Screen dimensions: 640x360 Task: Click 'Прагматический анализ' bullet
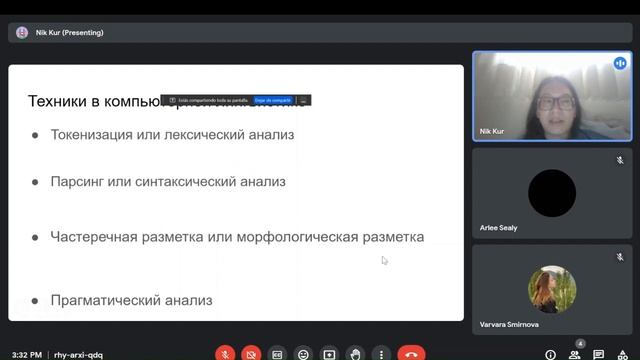tap(131, 300)
